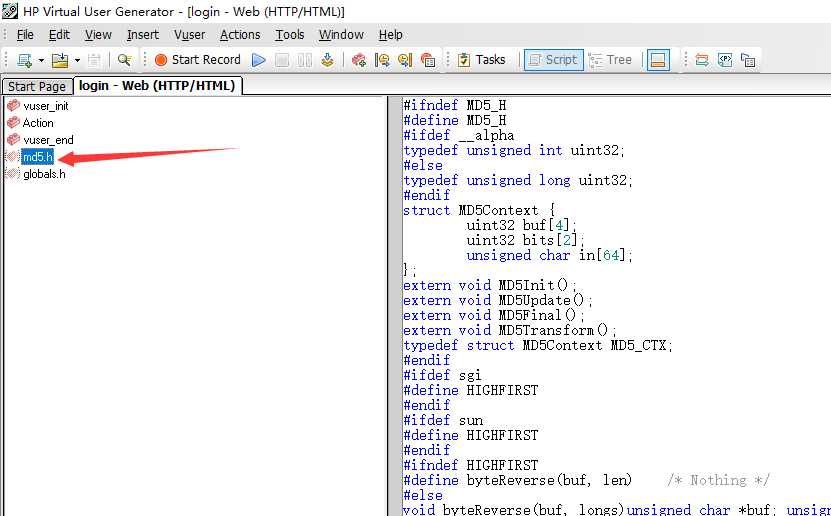
Task: Open the New Script dropdown arrow
Action: 41,60
